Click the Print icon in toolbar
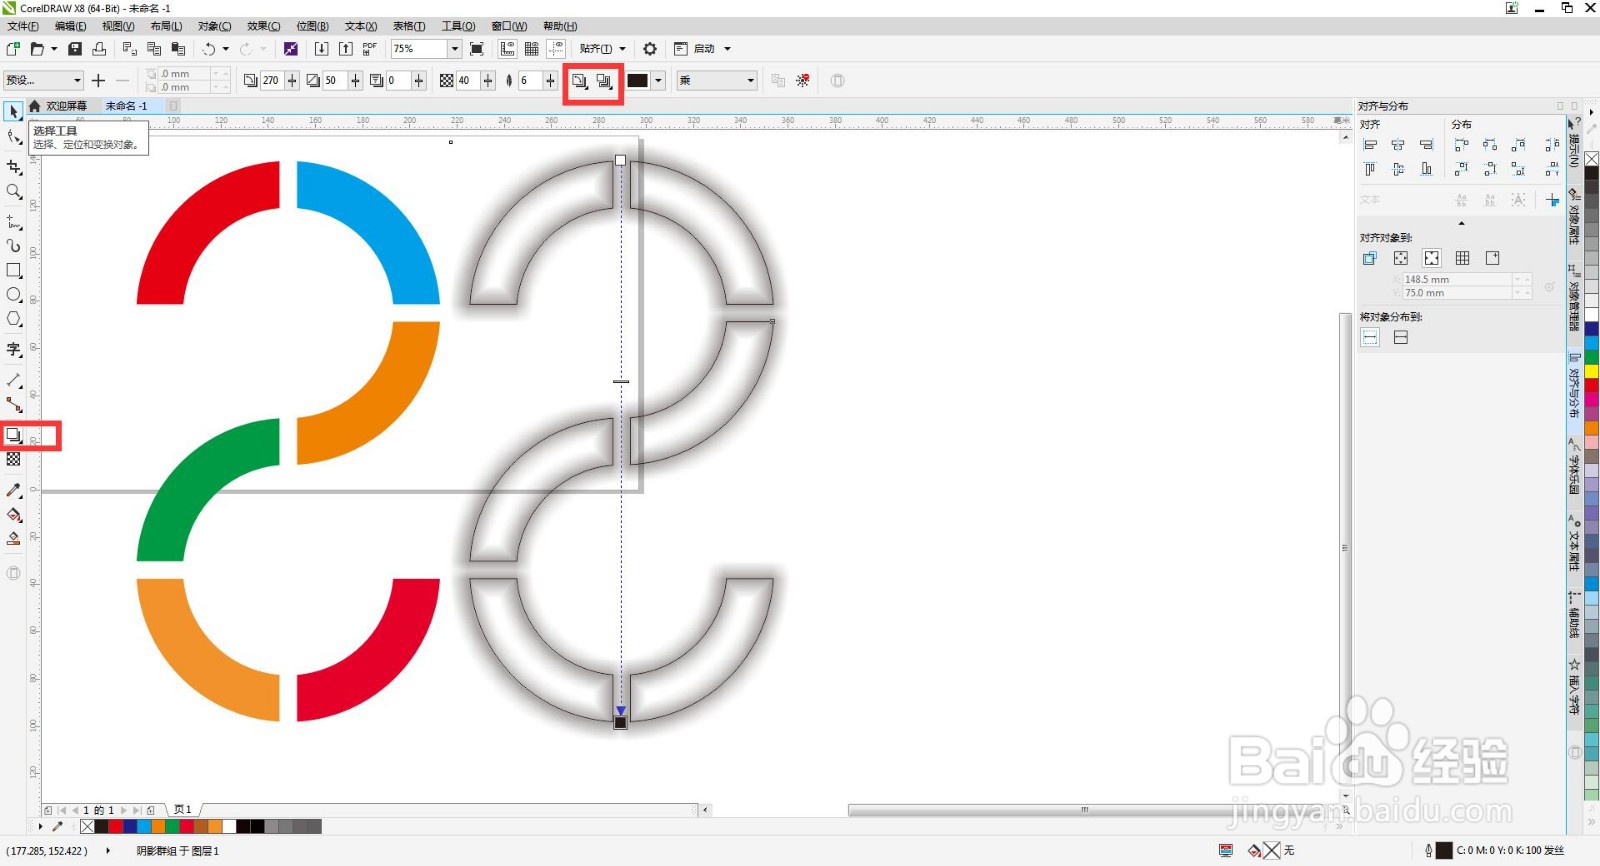Viewport: 1600px width, 866px height. (x=99, y=48)
